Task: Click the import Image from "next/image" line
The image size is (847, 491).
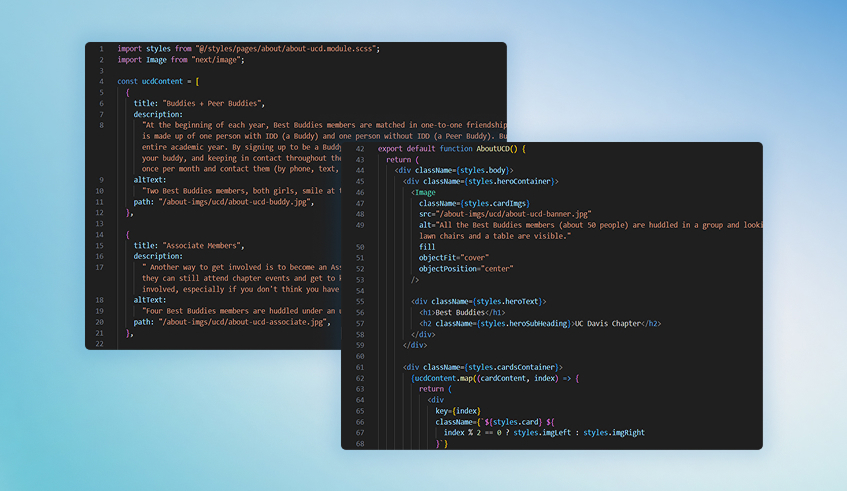Action: tap(181, 60)
